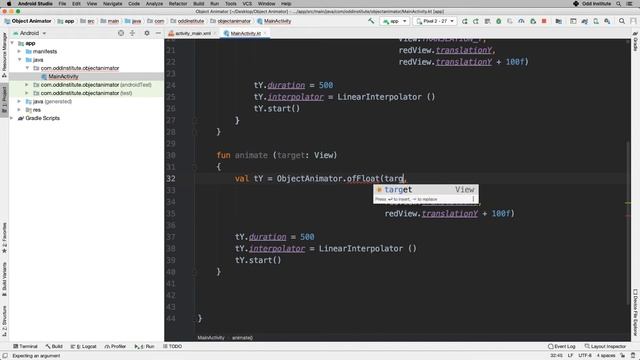Click the Search Everywhere magnifier icon
640x360 pixels.
tap(622, 21)
